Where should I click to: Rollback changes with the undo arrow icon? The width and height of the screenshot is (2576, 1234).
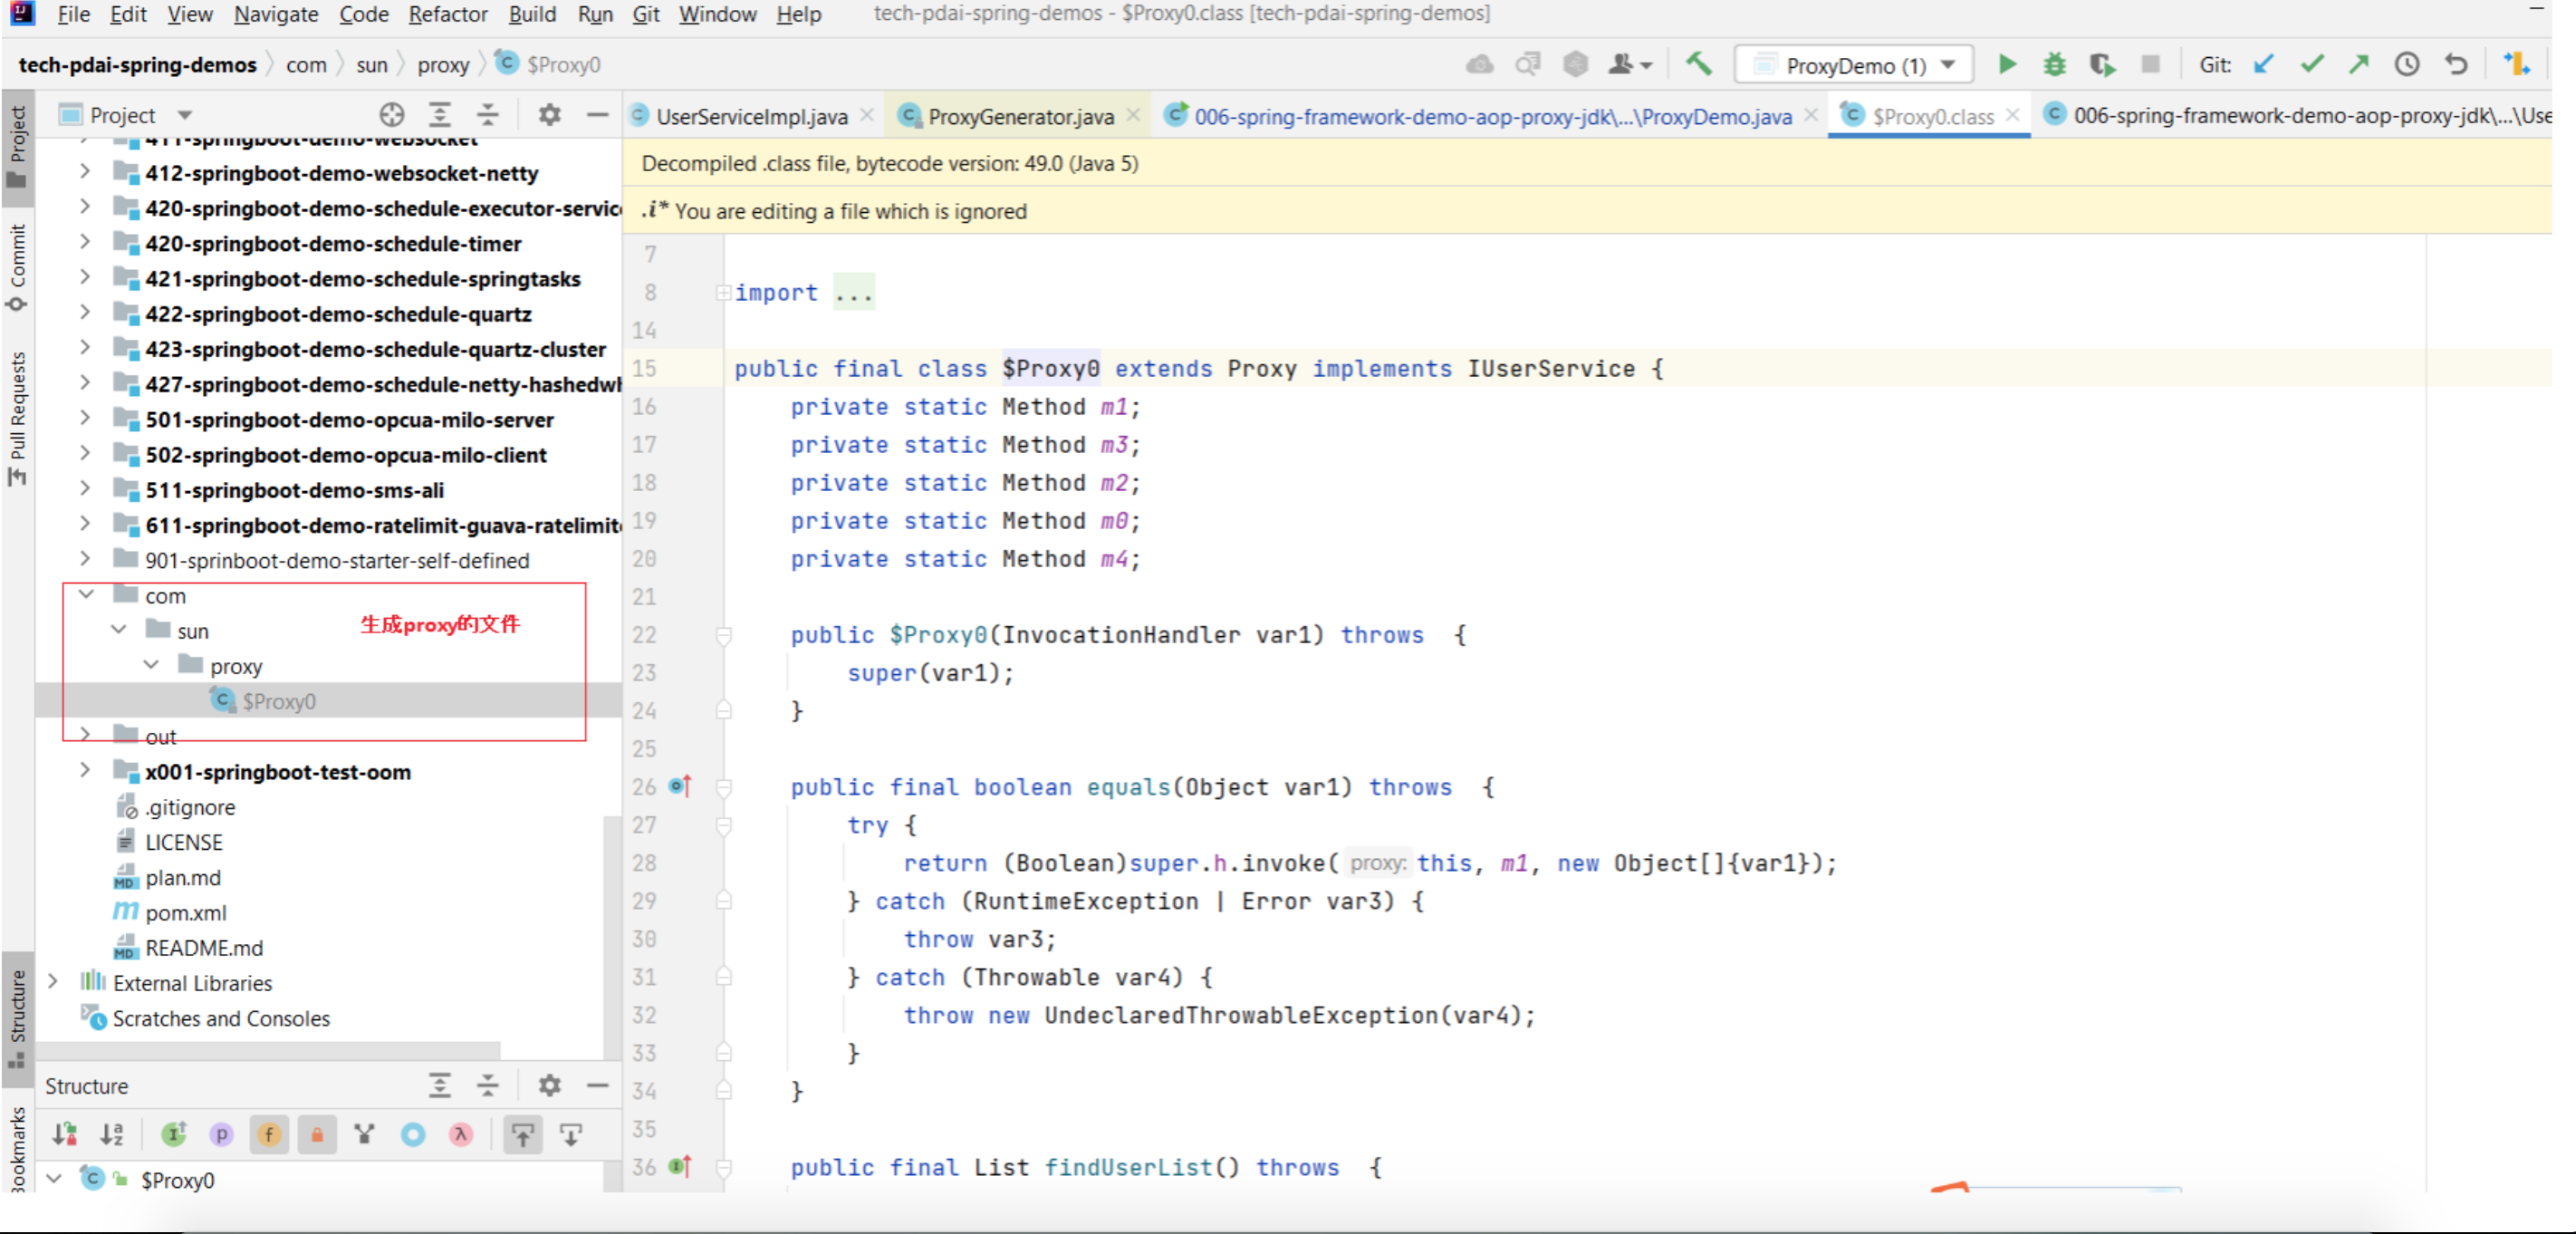click(2456, 65)
